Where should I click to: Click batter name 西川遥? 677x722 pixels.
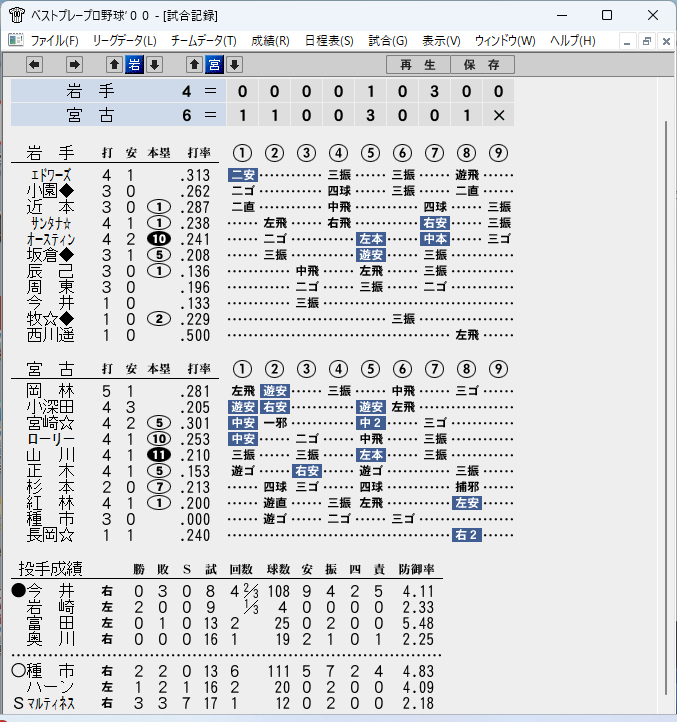51,335
